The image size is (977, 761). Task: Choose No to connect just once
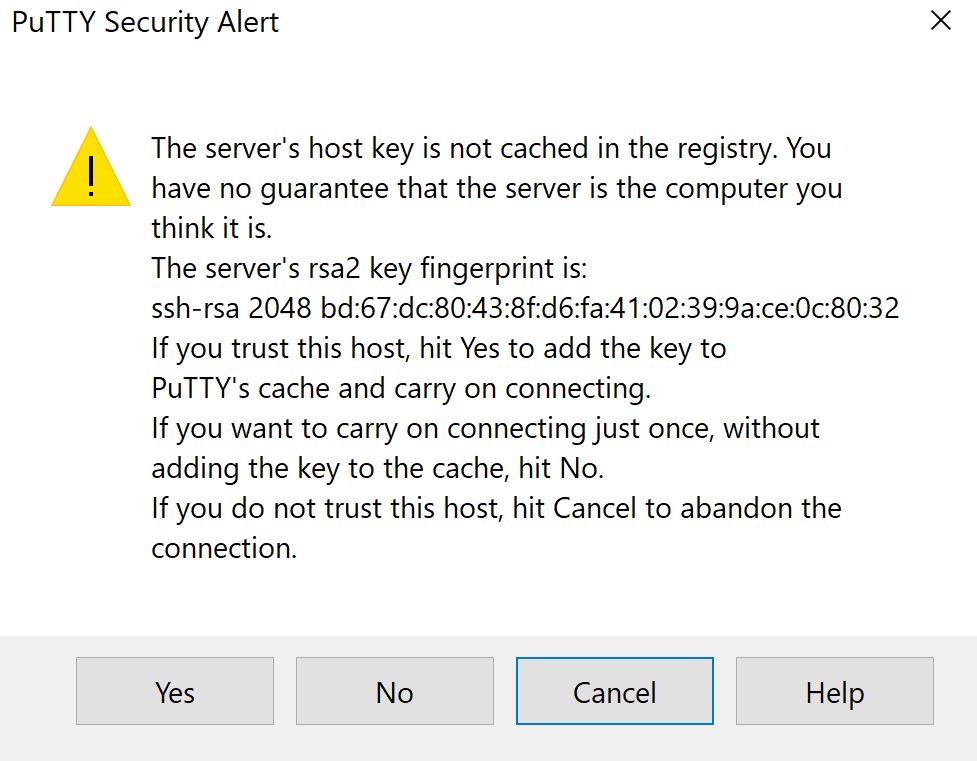point(394,692)
